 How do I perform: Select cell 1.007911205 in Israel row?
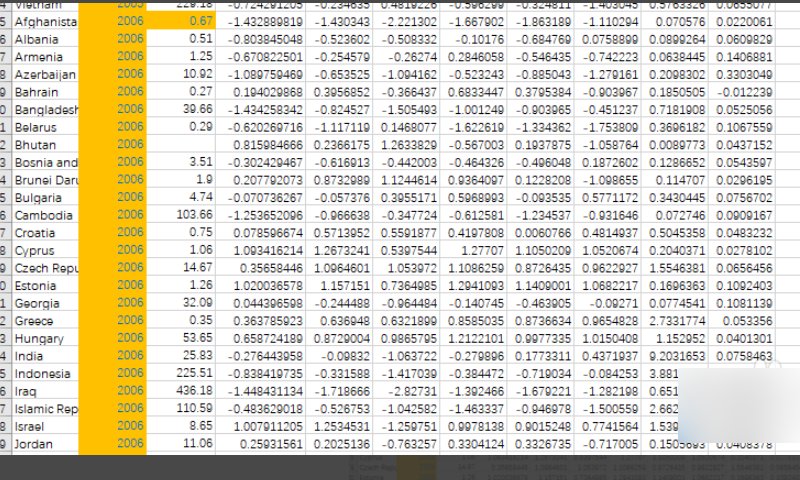tap(260, 426)
